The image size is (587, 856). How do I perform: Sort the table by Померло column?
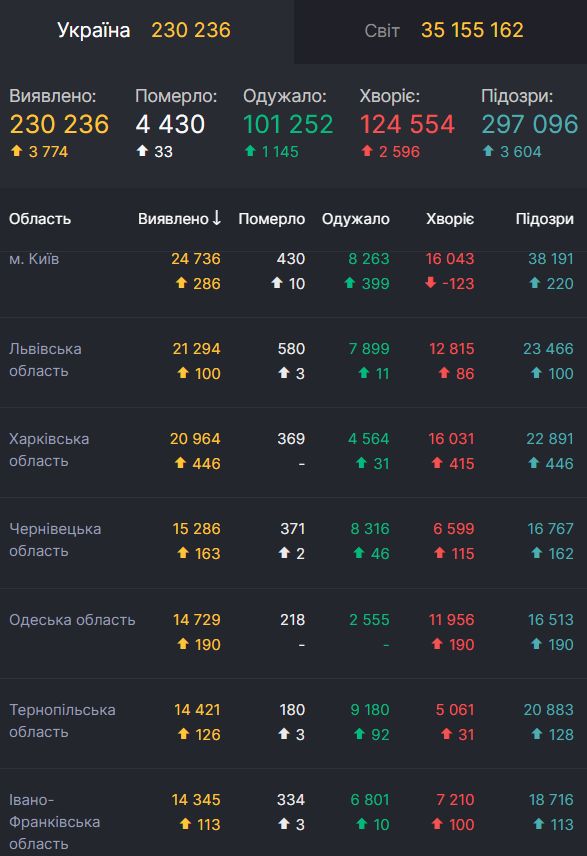(x=271, y=218)
